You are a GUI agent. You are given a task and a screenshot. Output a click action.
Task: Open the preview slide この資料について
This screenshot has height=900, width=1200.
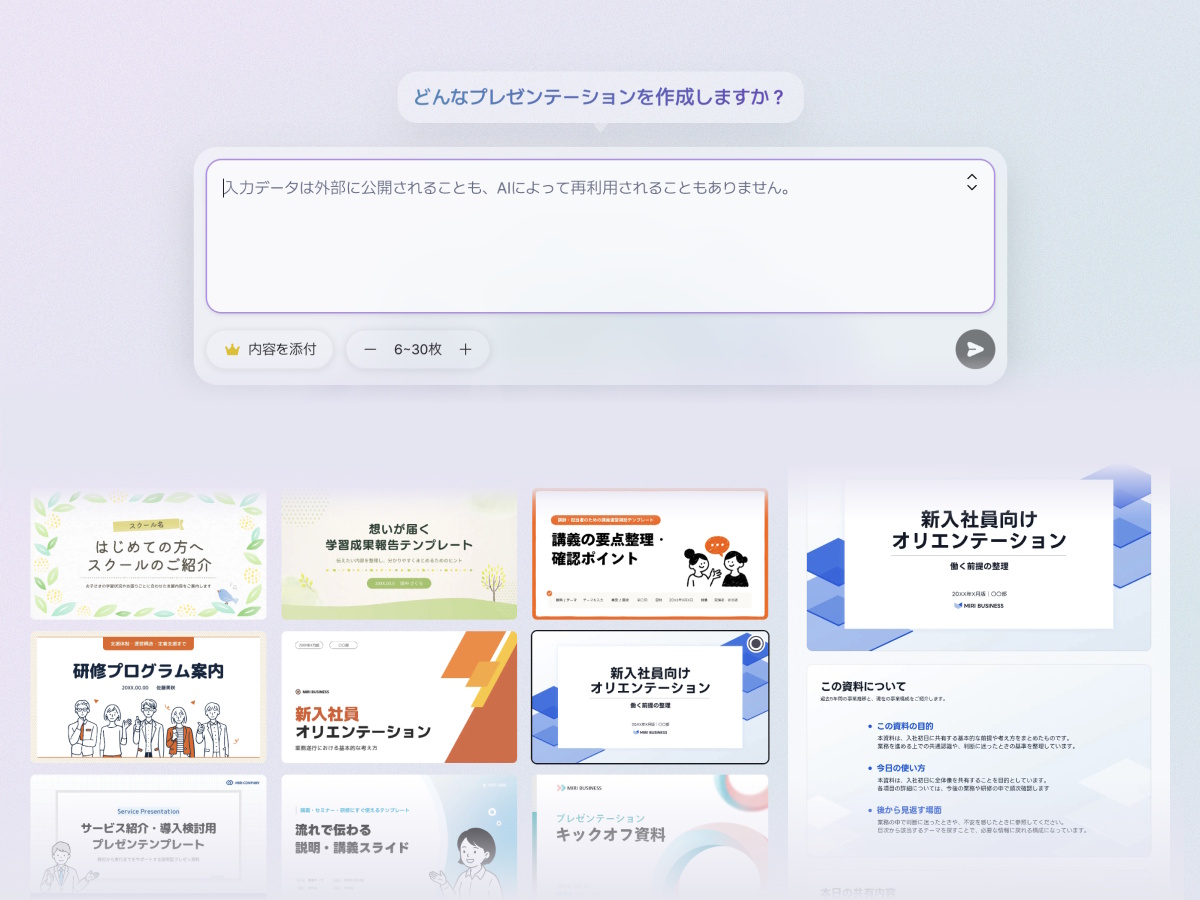[x=979, y=760]
